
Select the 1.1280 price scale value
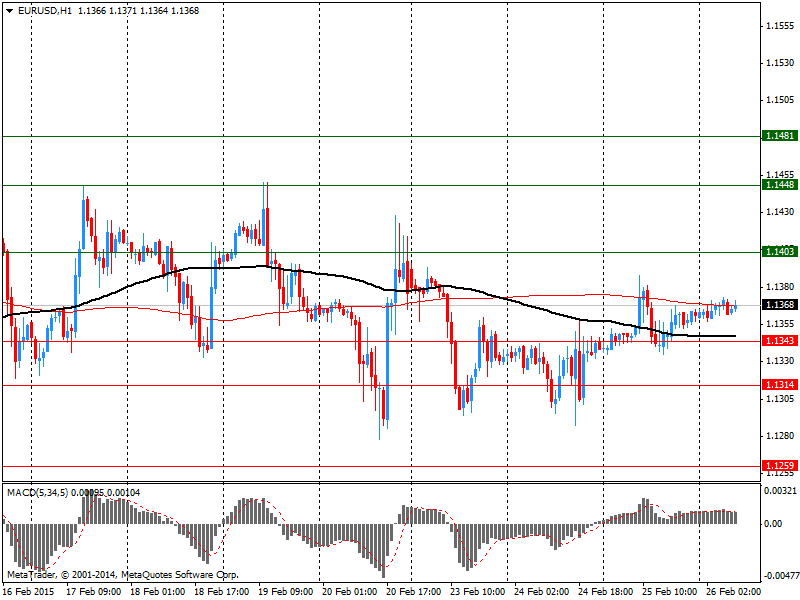click(781, 436)
